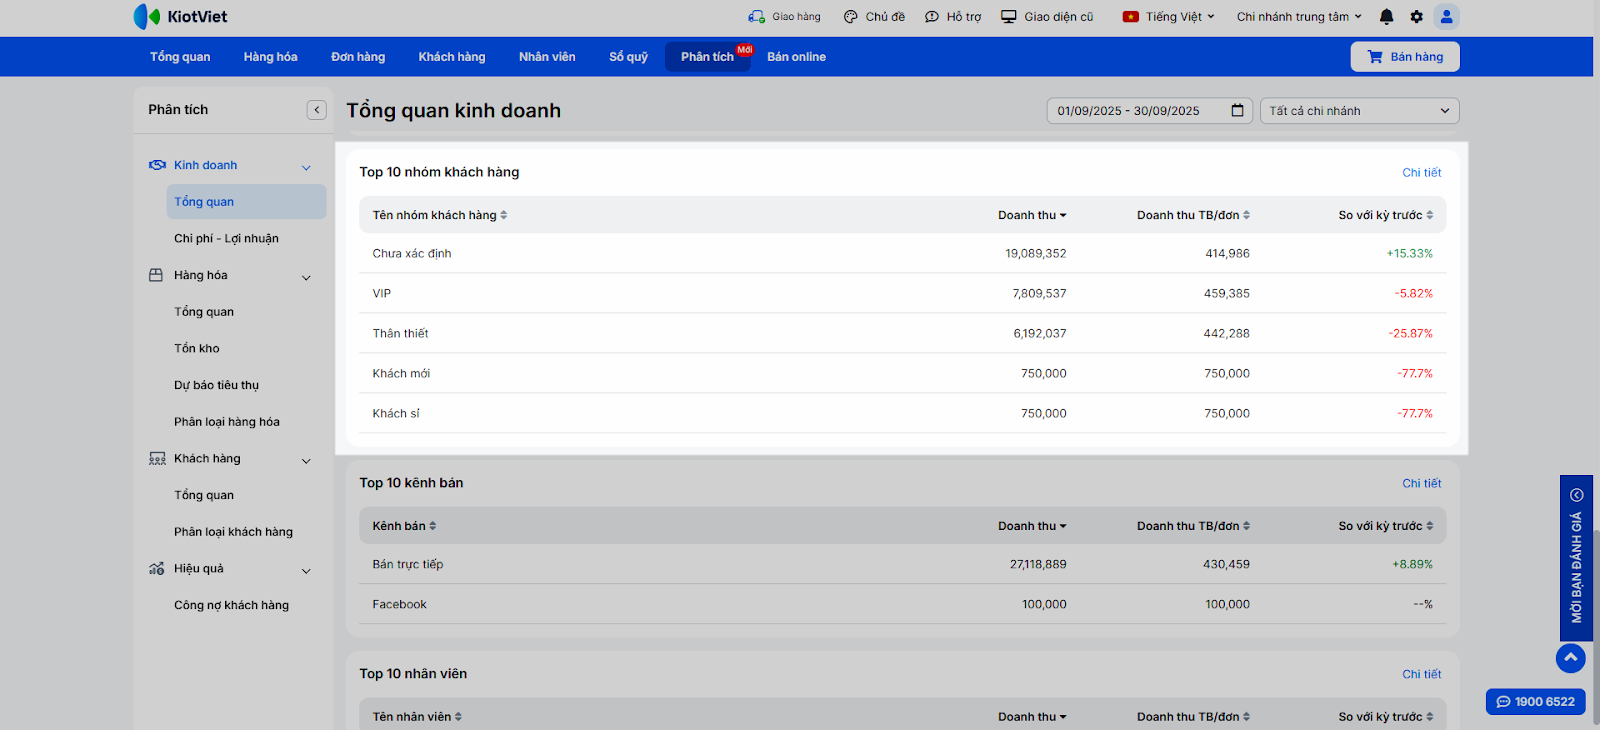Select Phân loại hàng hóa in sidebar
Image resolution: width=1600 pixels, height=730 pixels.
point(227,422)
